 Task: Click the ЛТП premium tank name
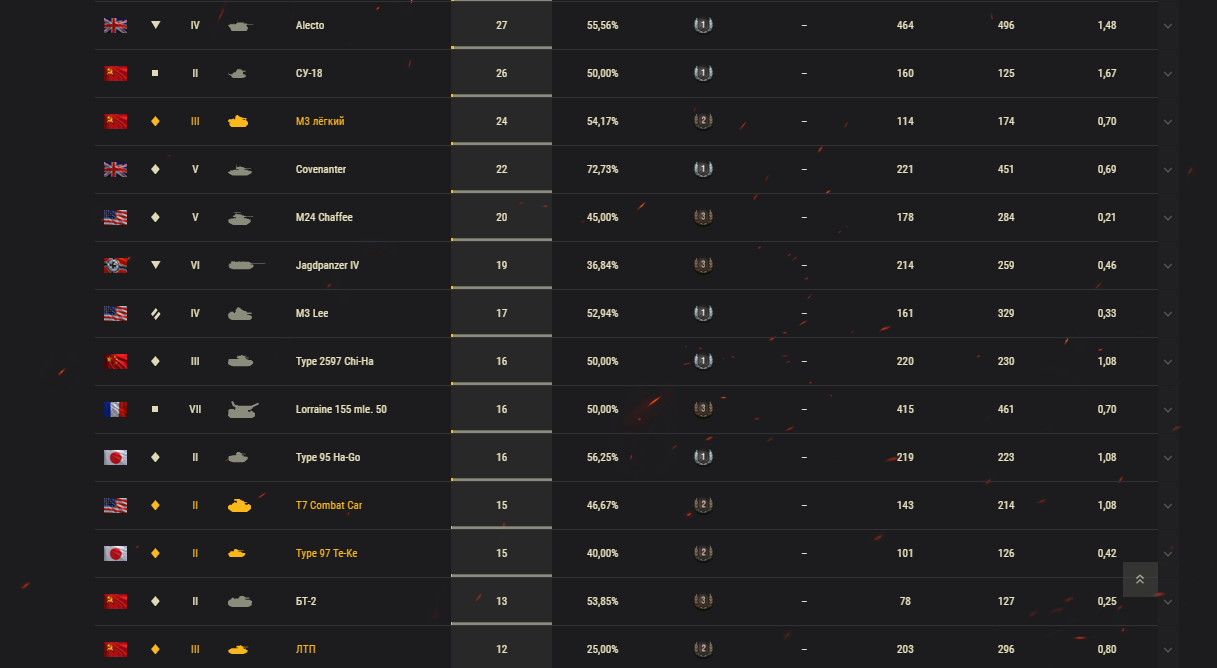[306, 649]
